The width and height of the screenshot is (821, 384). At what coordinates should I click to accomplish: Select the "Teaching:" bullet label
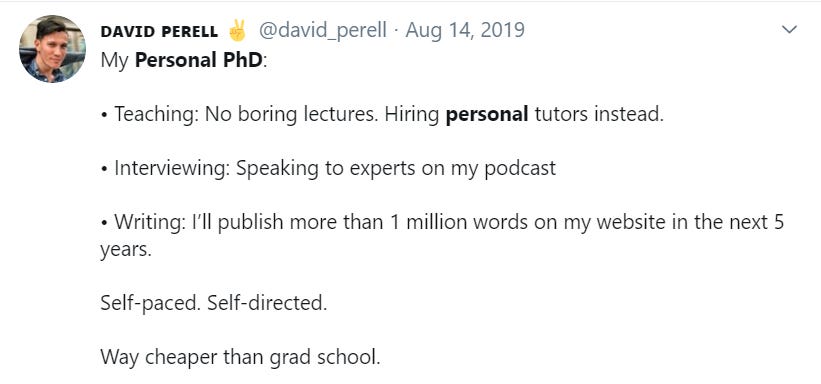[156, 115]
